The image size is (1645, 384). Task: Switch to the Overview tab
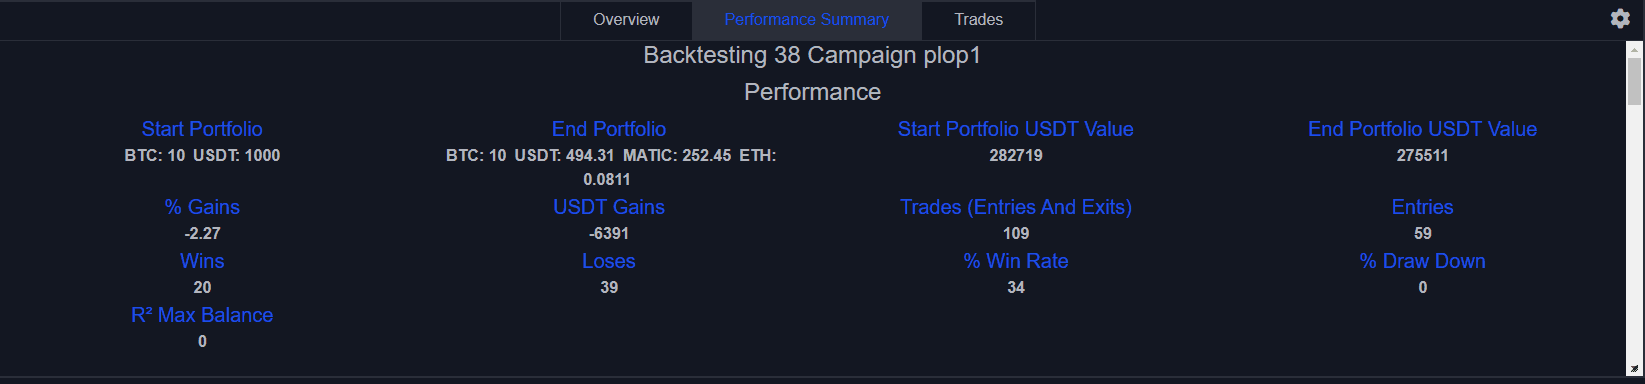(626, 20)
